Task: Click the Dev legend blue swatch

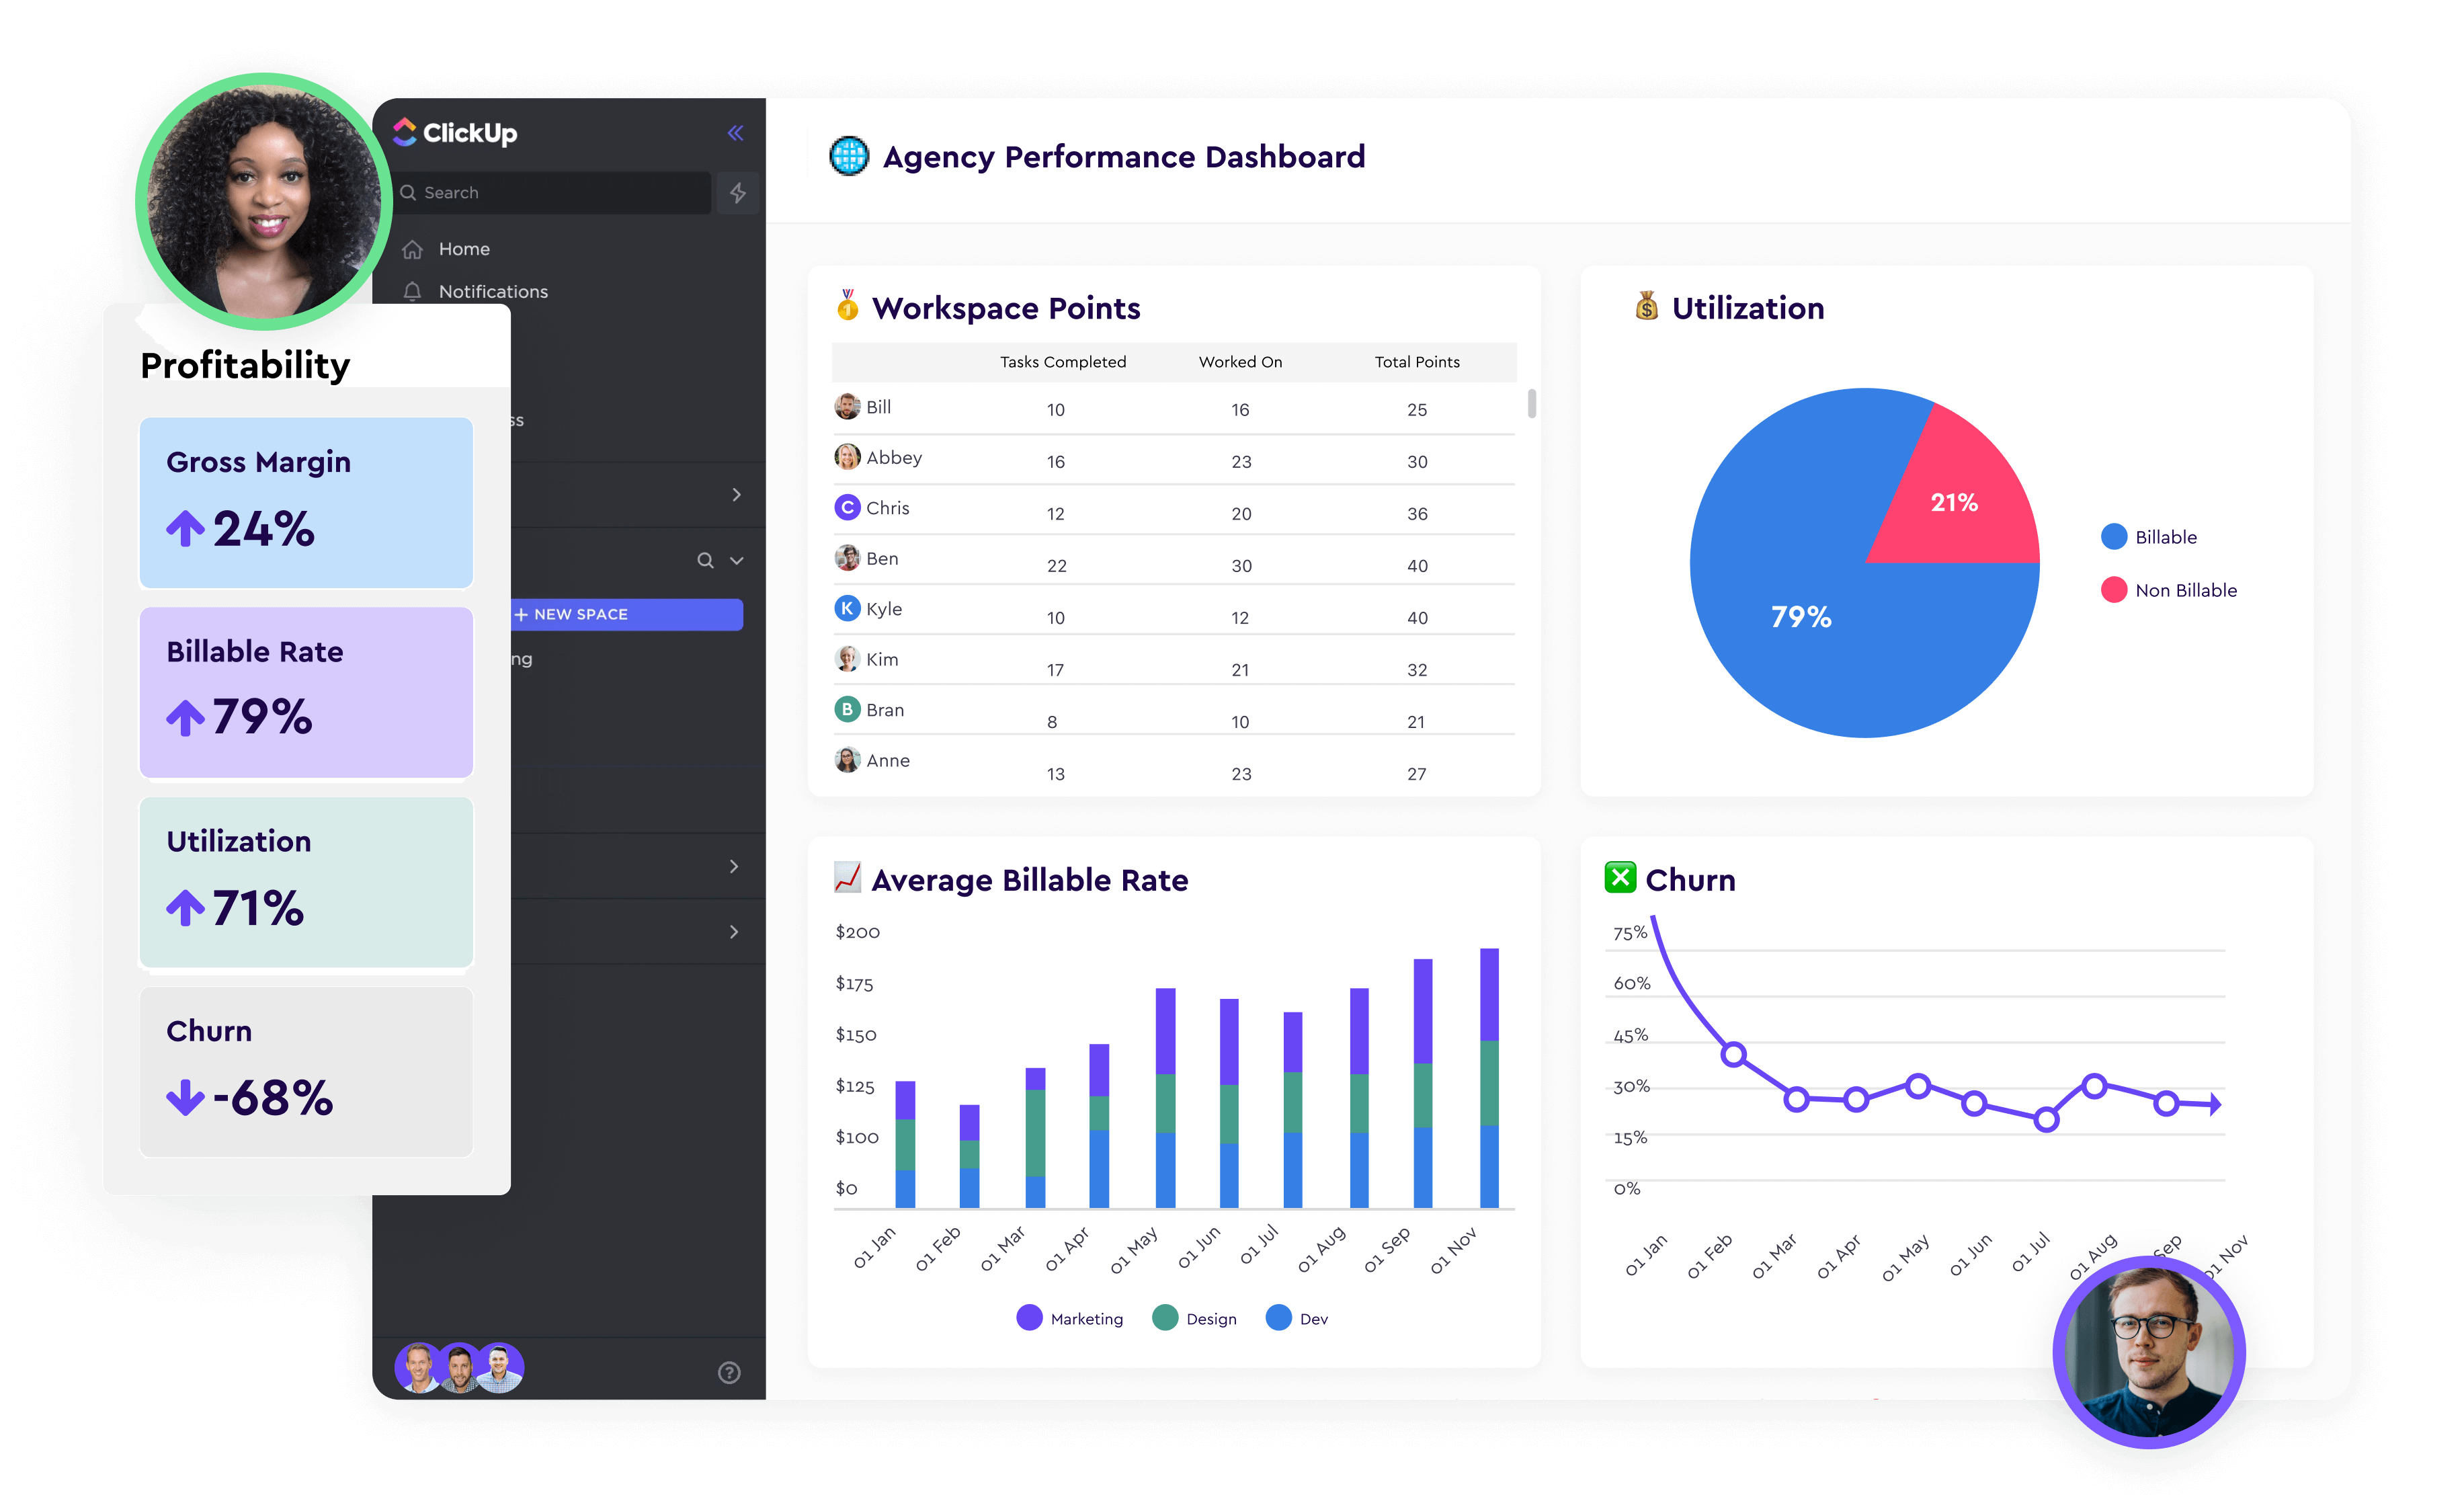Action: point(1278,1318)
